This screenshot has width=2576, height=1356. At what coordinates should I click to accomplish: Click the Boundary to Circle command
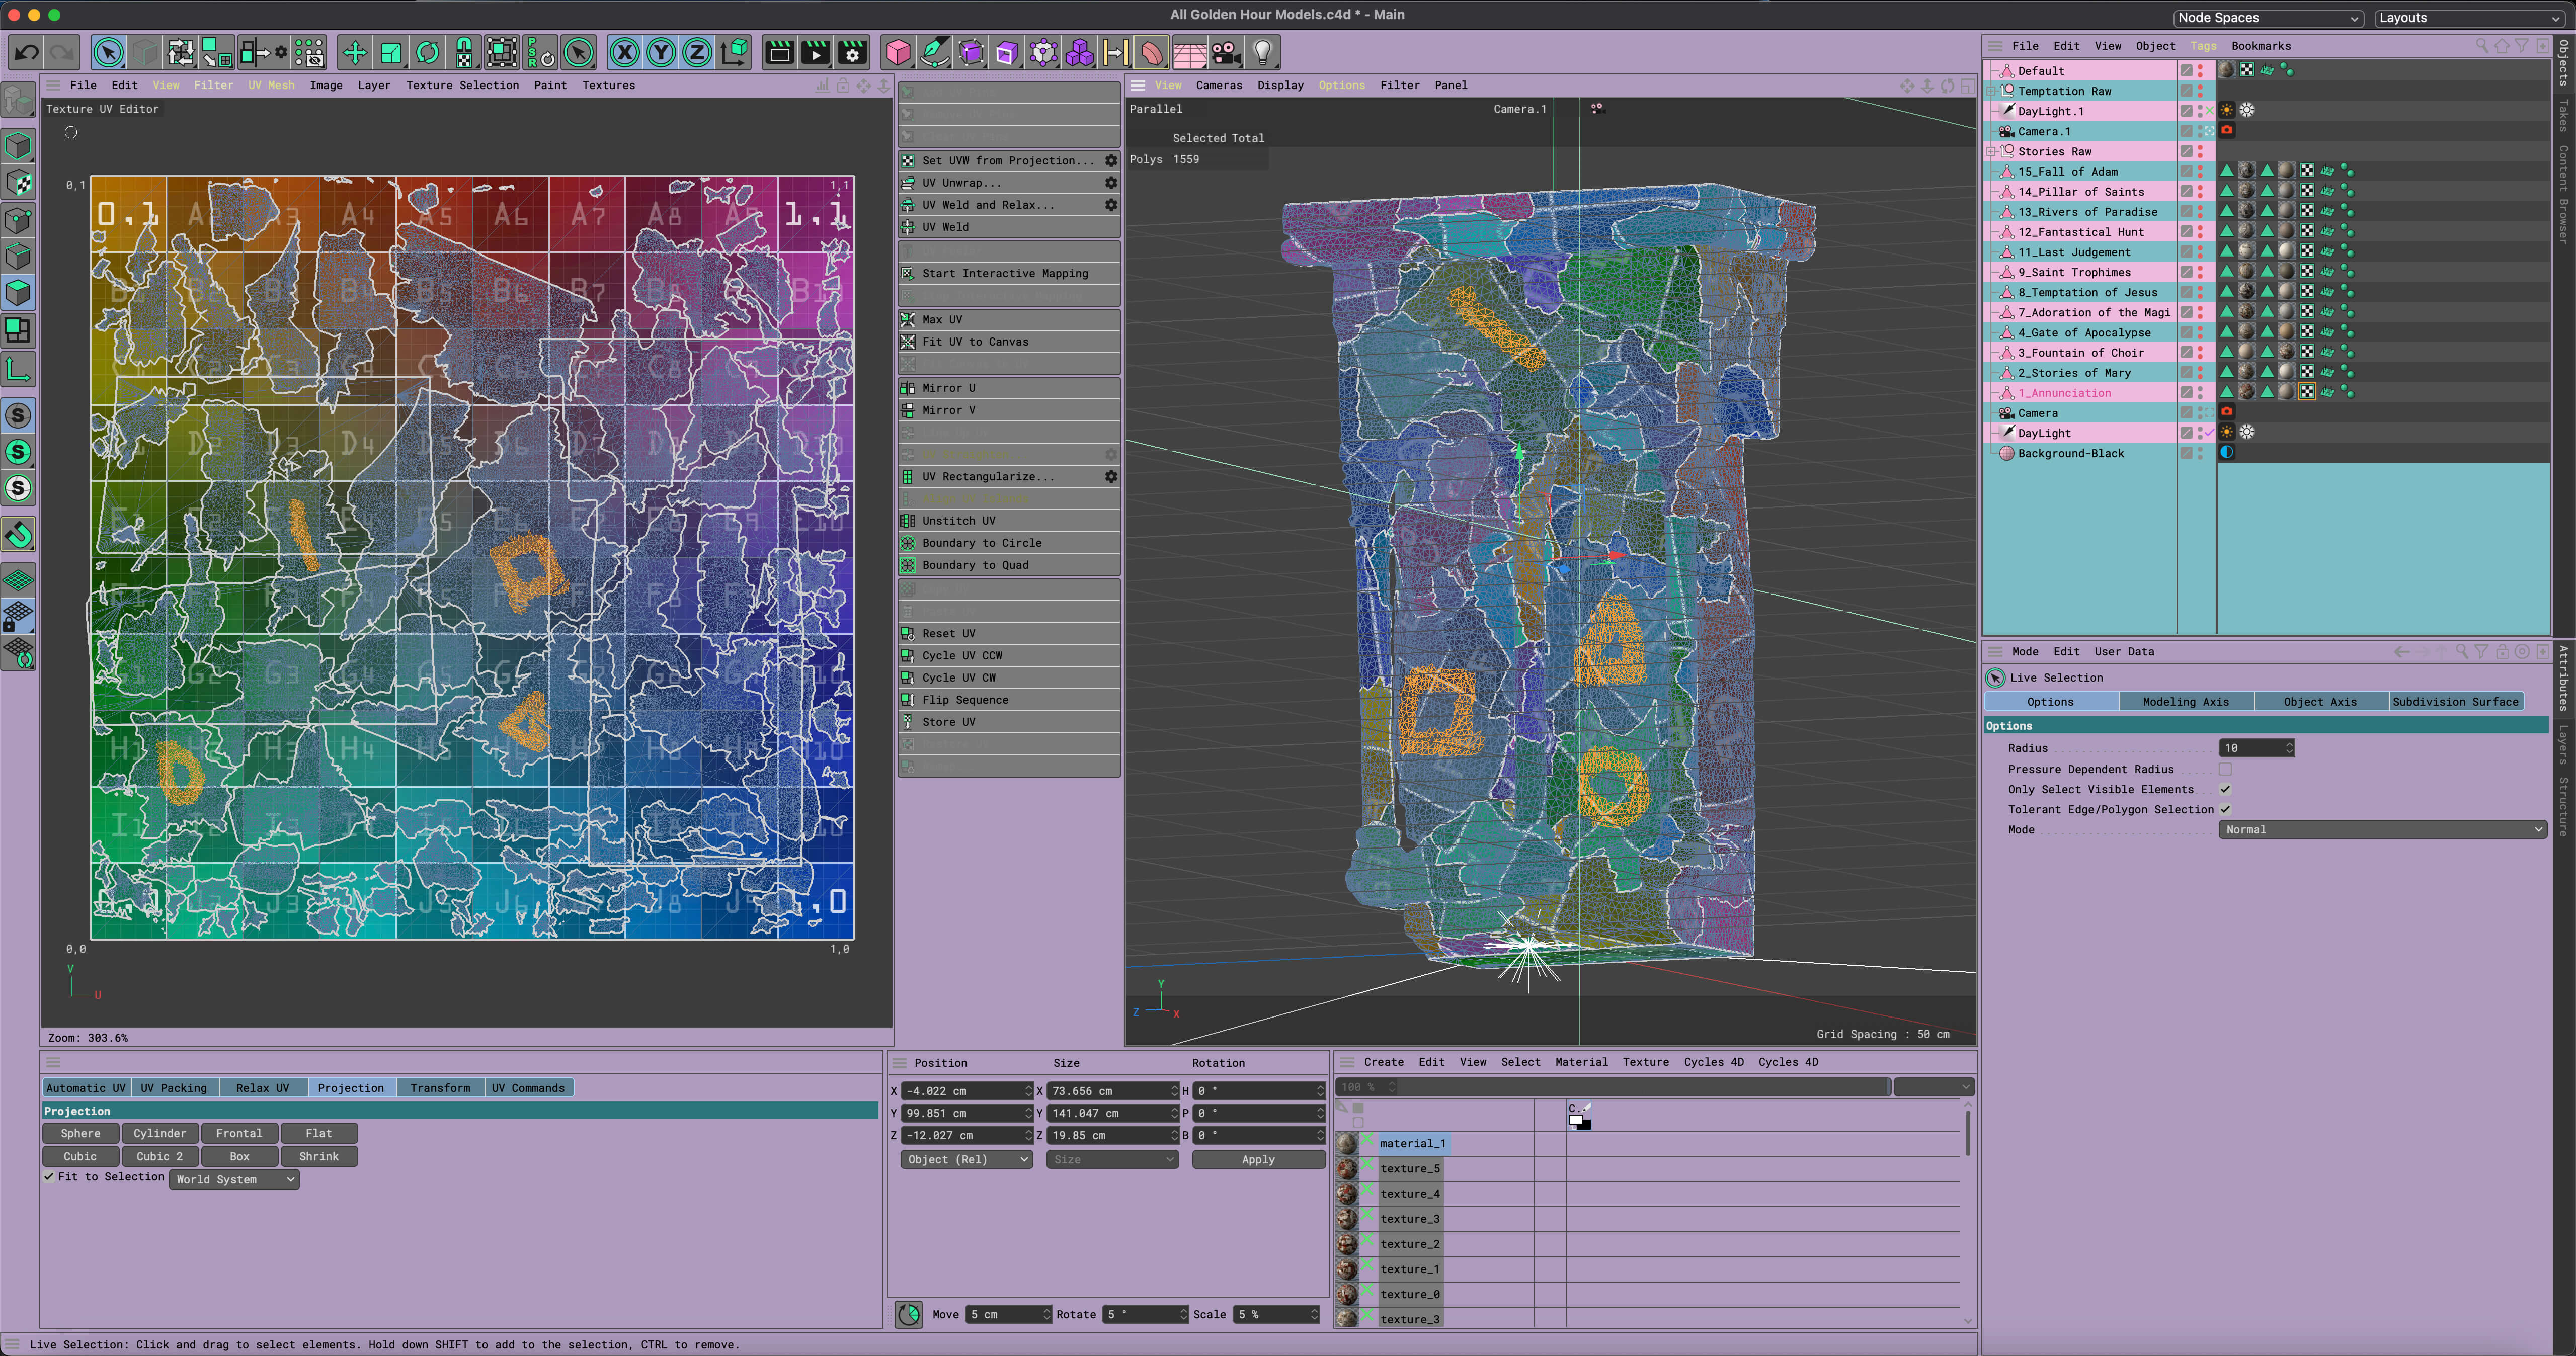980,542
